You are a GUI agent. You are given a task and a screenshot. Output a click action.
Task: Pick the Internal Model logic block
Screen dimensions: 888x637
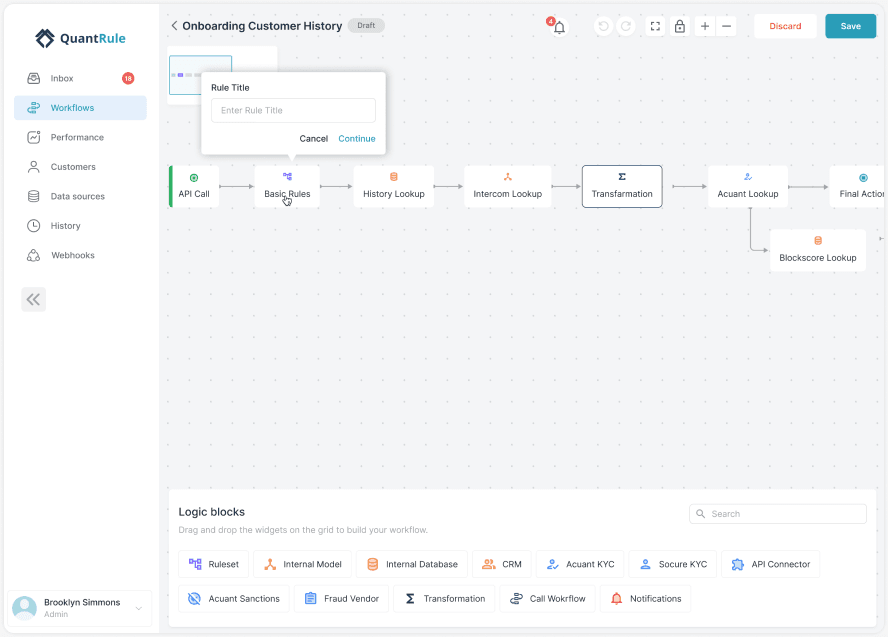pos(302,564)
